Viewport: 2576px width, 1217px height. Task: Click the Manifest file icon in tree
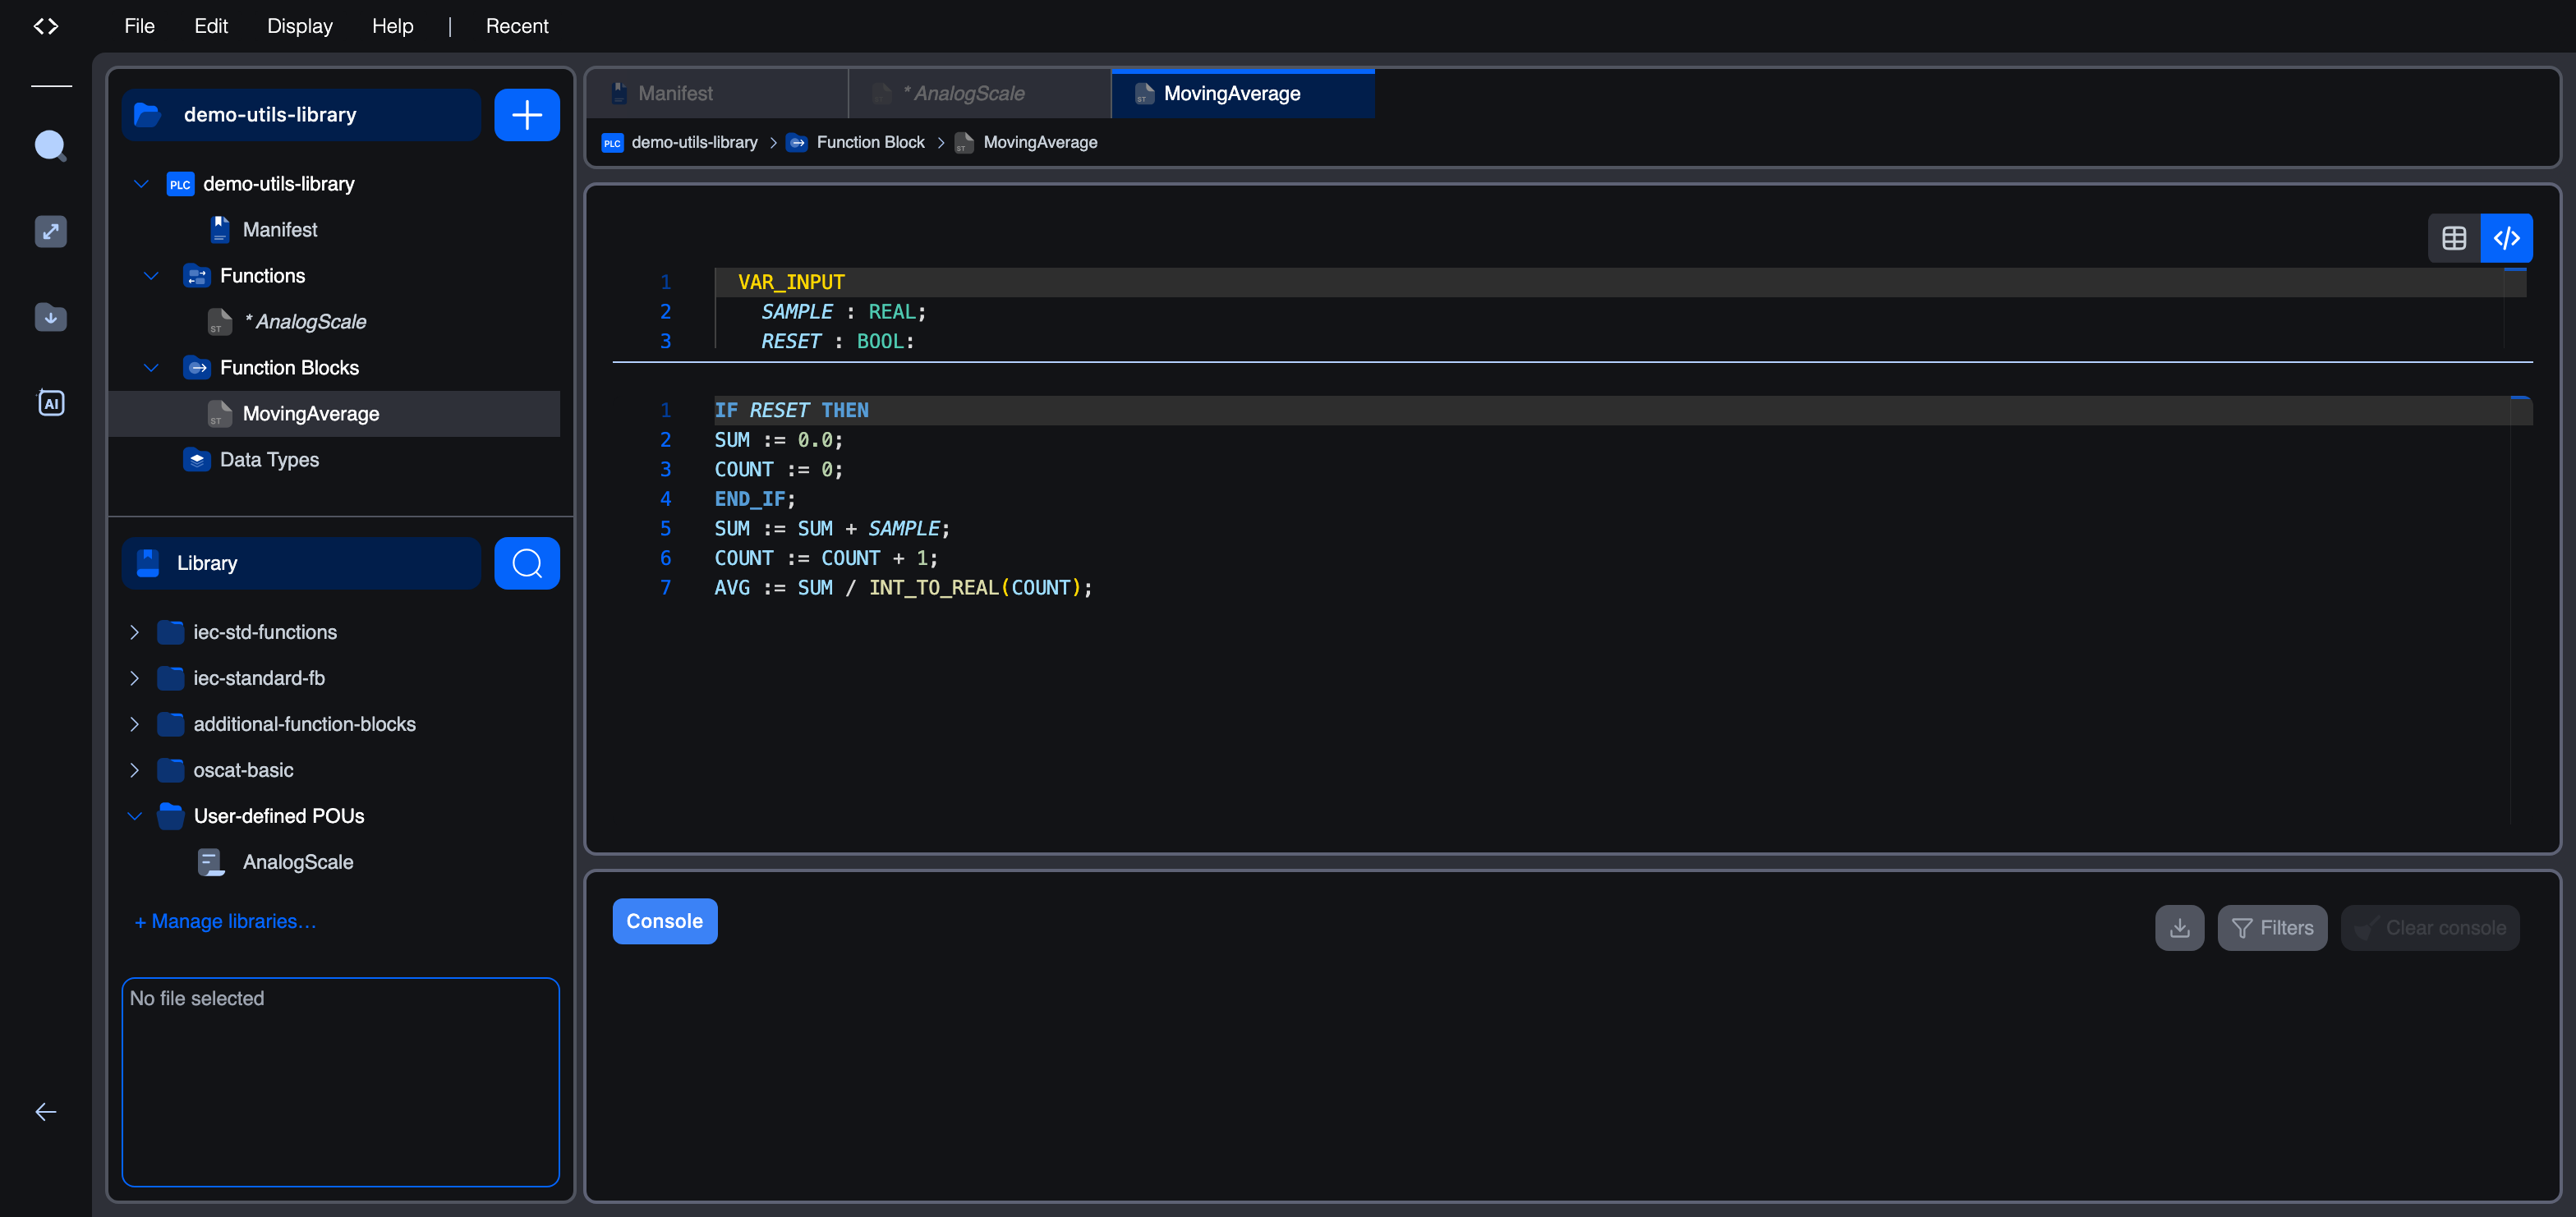pyautogui.click(x=220, y=230)
